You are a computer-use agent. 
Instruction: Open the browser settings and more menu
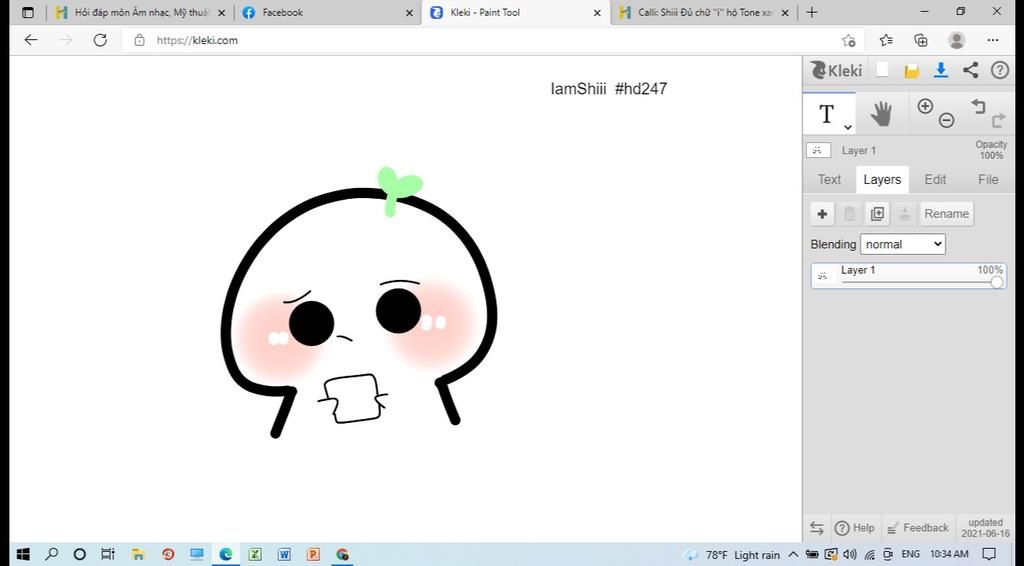tap(993, 40)
